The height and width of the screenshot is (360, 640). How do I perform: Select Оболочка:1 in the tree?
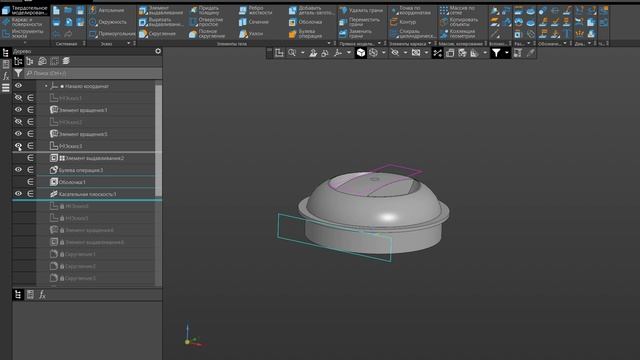[x=72, y=182]
